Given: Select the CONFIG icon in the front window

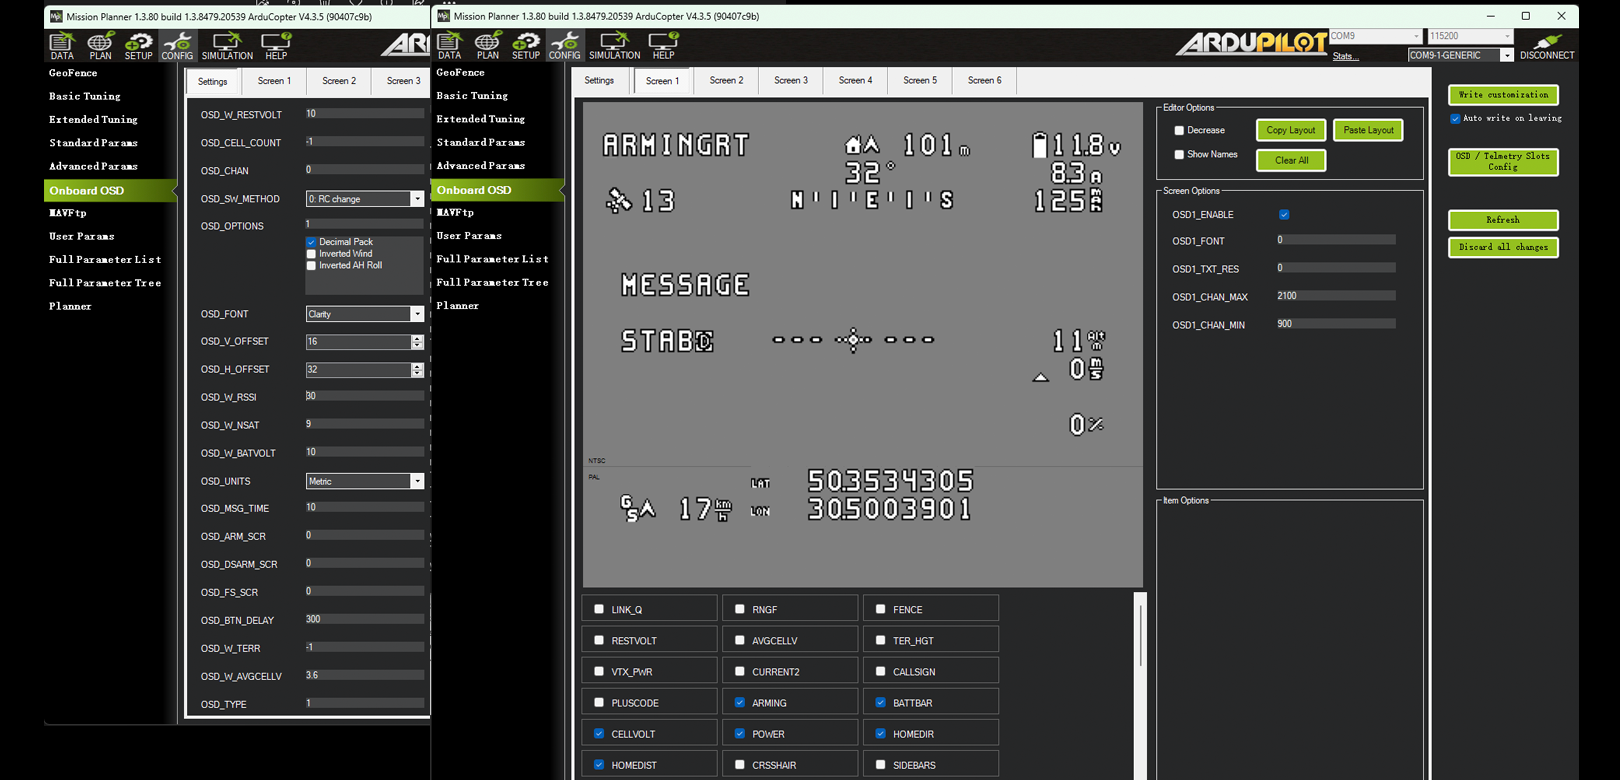Looking at the screenshot, I should [x=565, y=45].
